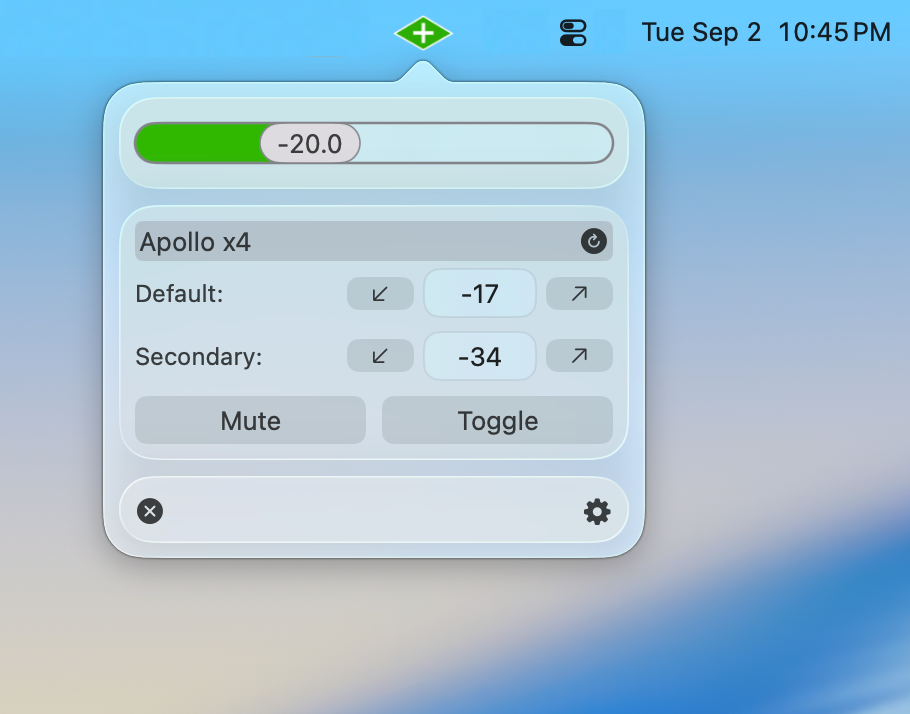Decrease the Default level with down-left arrow
This screenshot has height=714, width=910.
[x=380, y=294]
